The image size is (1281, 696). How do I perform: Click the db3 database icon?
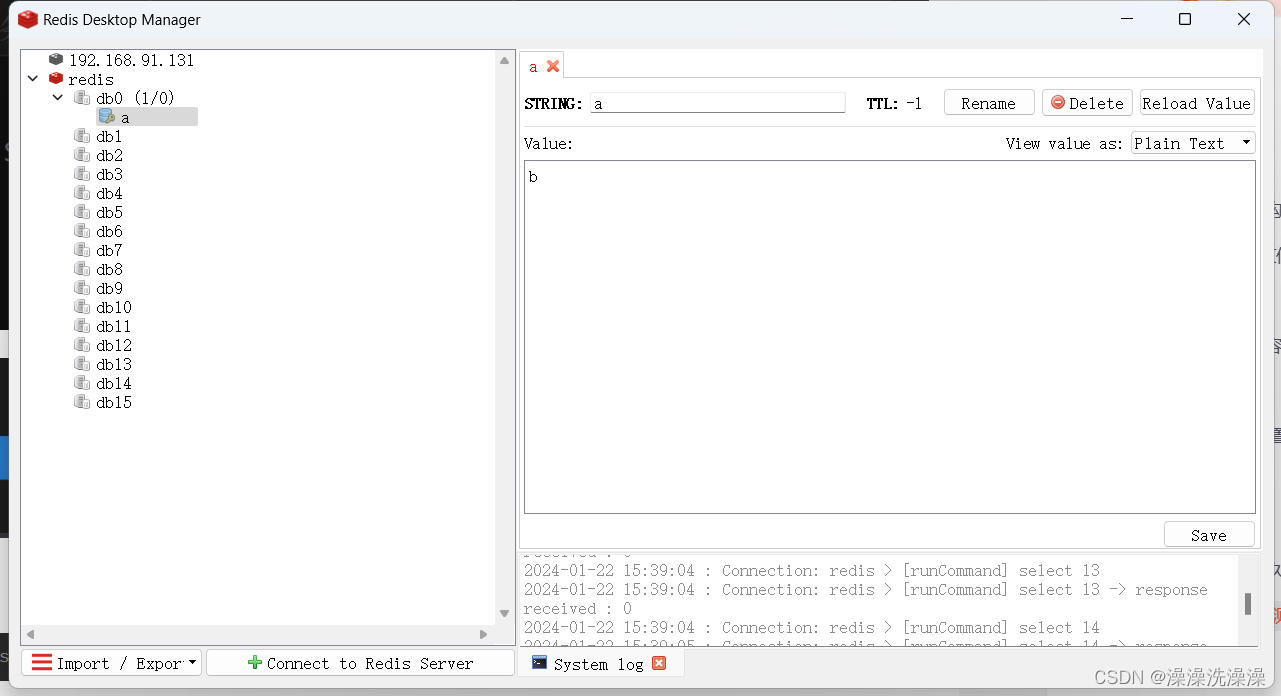coord(82,174)
